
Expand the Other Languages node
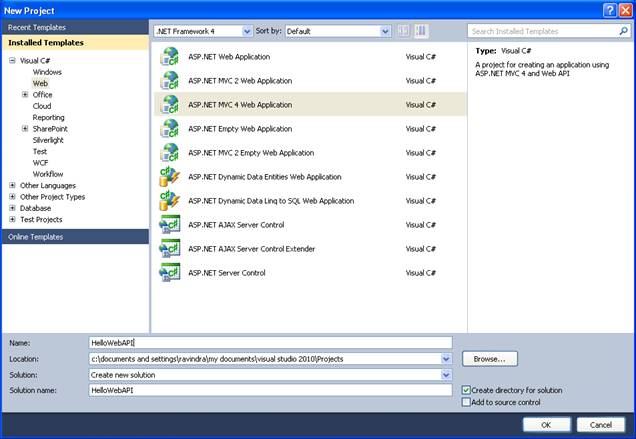click(12, 185)
